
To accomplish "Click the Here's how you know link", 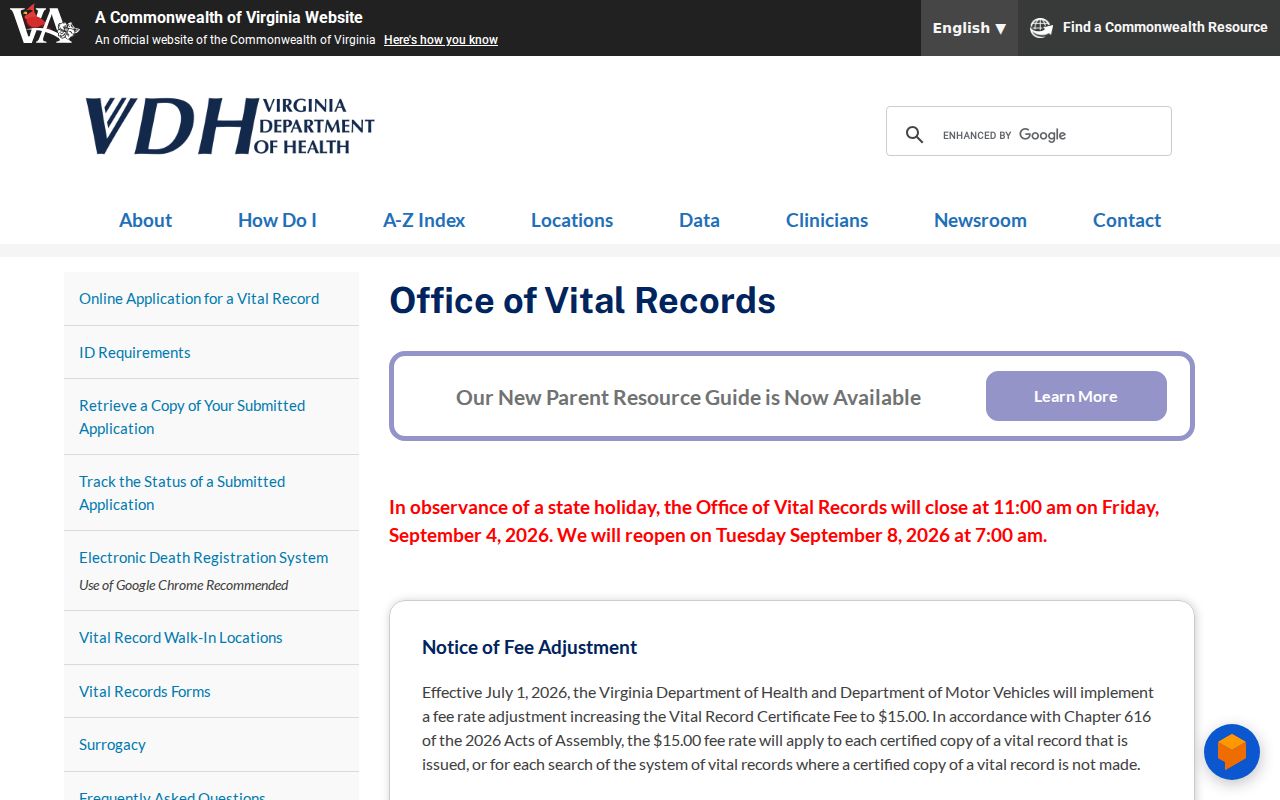I will pyautogui.click(x=441, y=40).
